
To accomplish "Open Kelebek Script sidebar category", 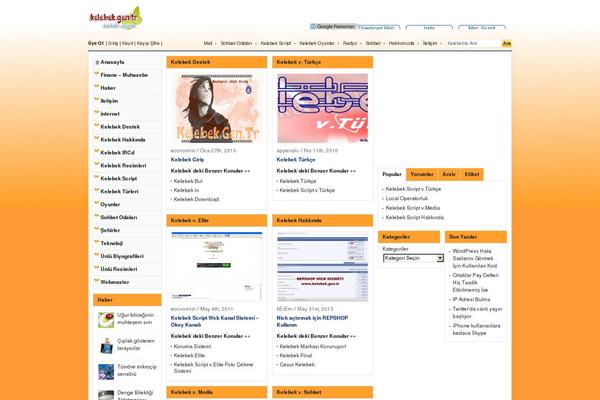I will 119,179.
